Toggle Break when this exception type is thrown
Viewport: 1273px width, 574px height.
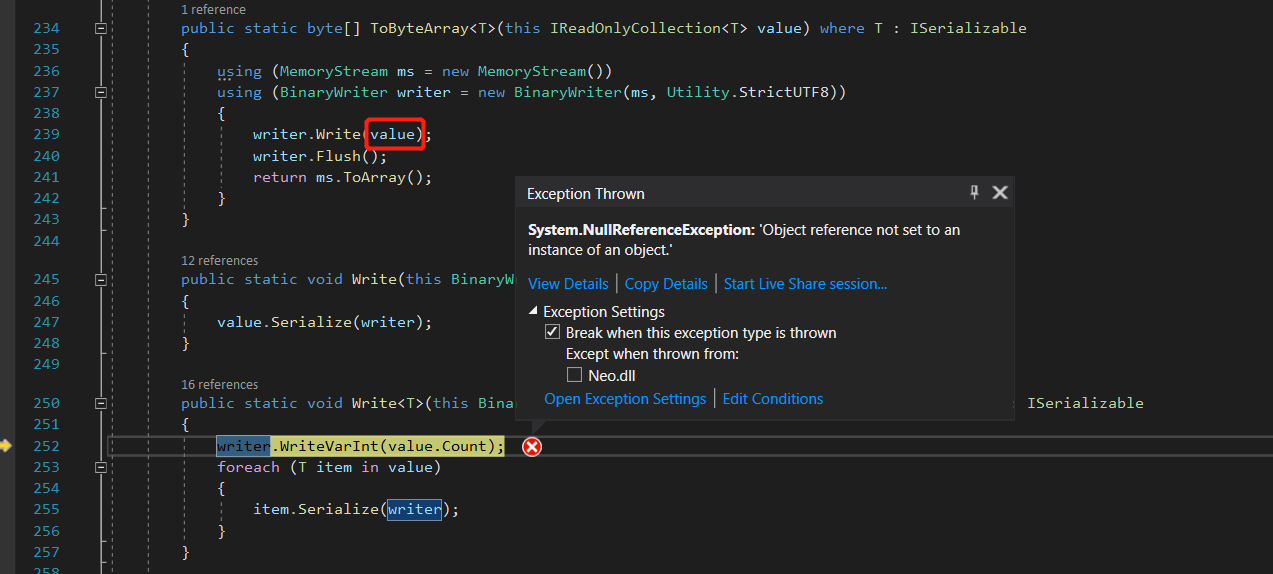tap(552, 333)
